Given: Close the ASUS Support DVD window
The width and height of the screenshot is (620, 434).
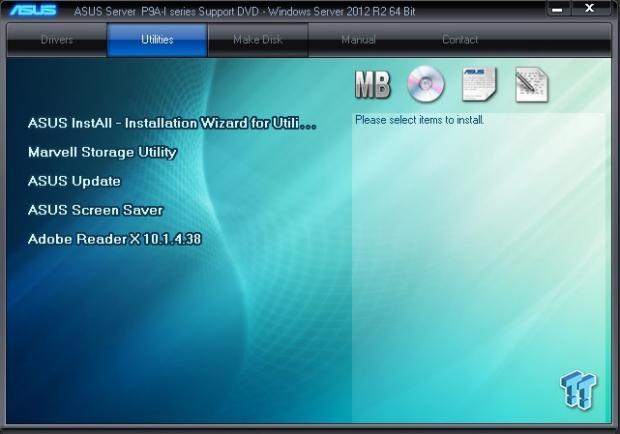Looking at the screenshot, I should coord(589,8).
